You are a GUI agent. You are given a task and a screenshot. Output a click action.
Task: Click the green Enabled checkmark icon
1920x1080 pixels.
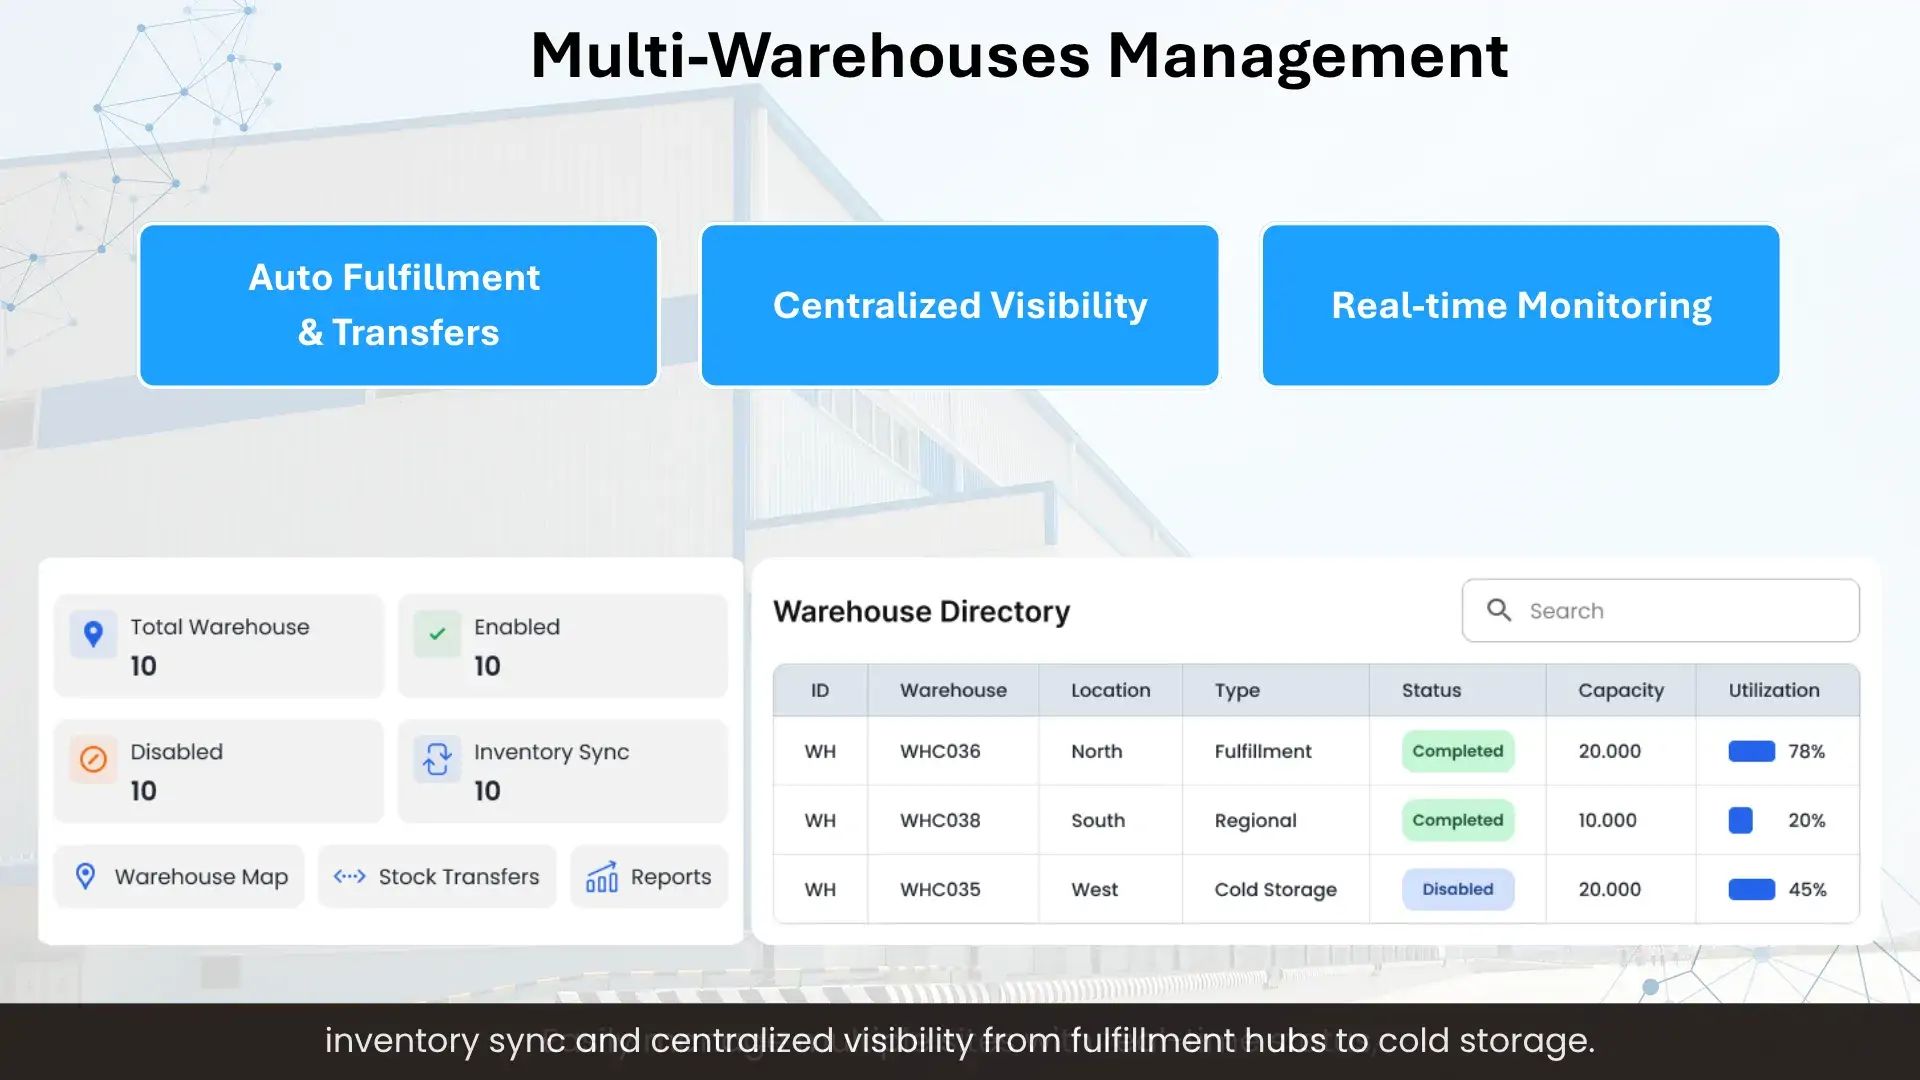pos(437,634)
